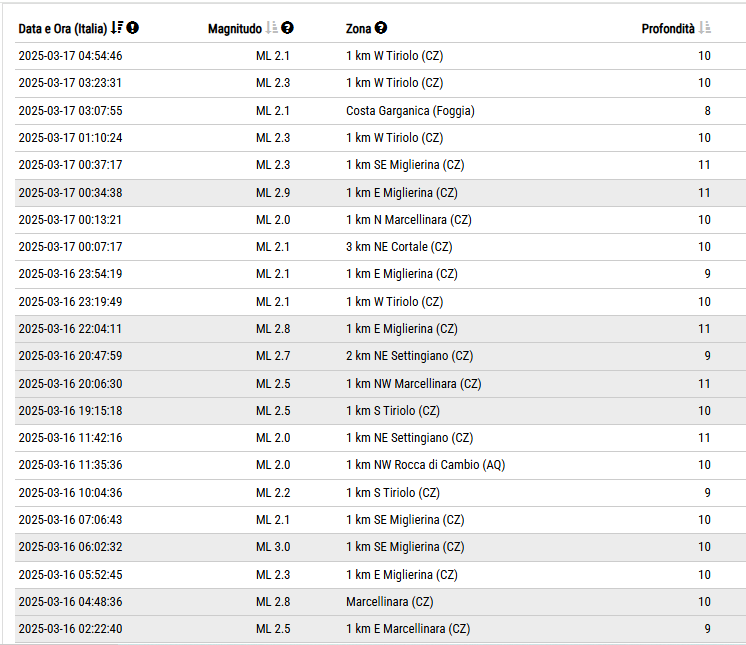Open the 1 km N Marcellinara (CZ) event
Screen dimensions: 746x645
pyautogui.click(x=380, y=220)
